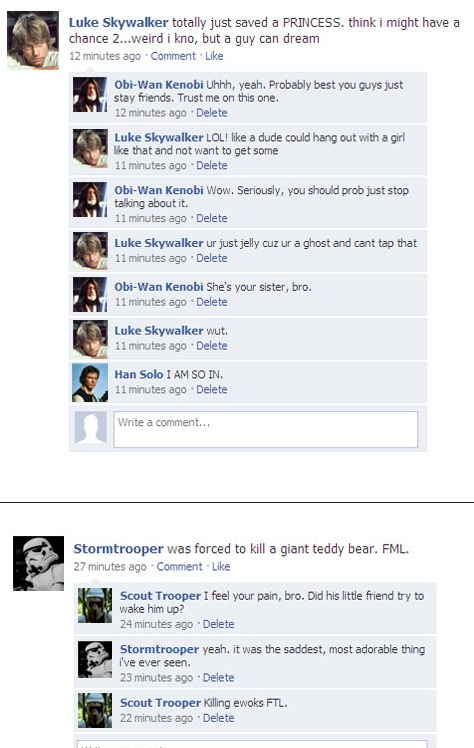
Task: Like Luke Skywalker's princess post
Action: pos(214,56)
